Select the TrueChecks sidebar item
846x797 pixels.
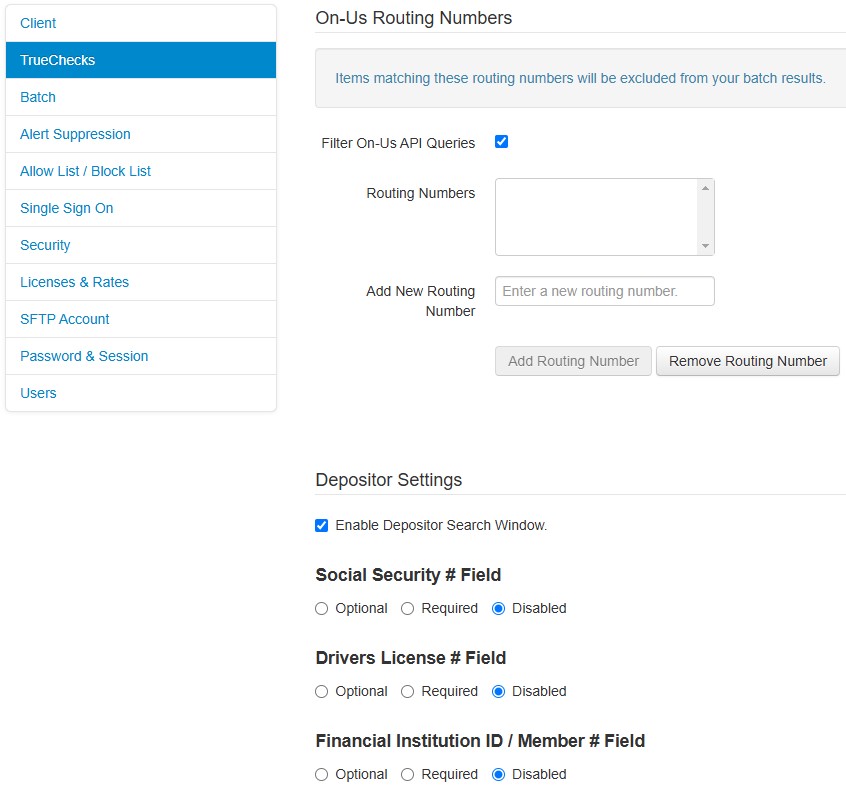141,60
